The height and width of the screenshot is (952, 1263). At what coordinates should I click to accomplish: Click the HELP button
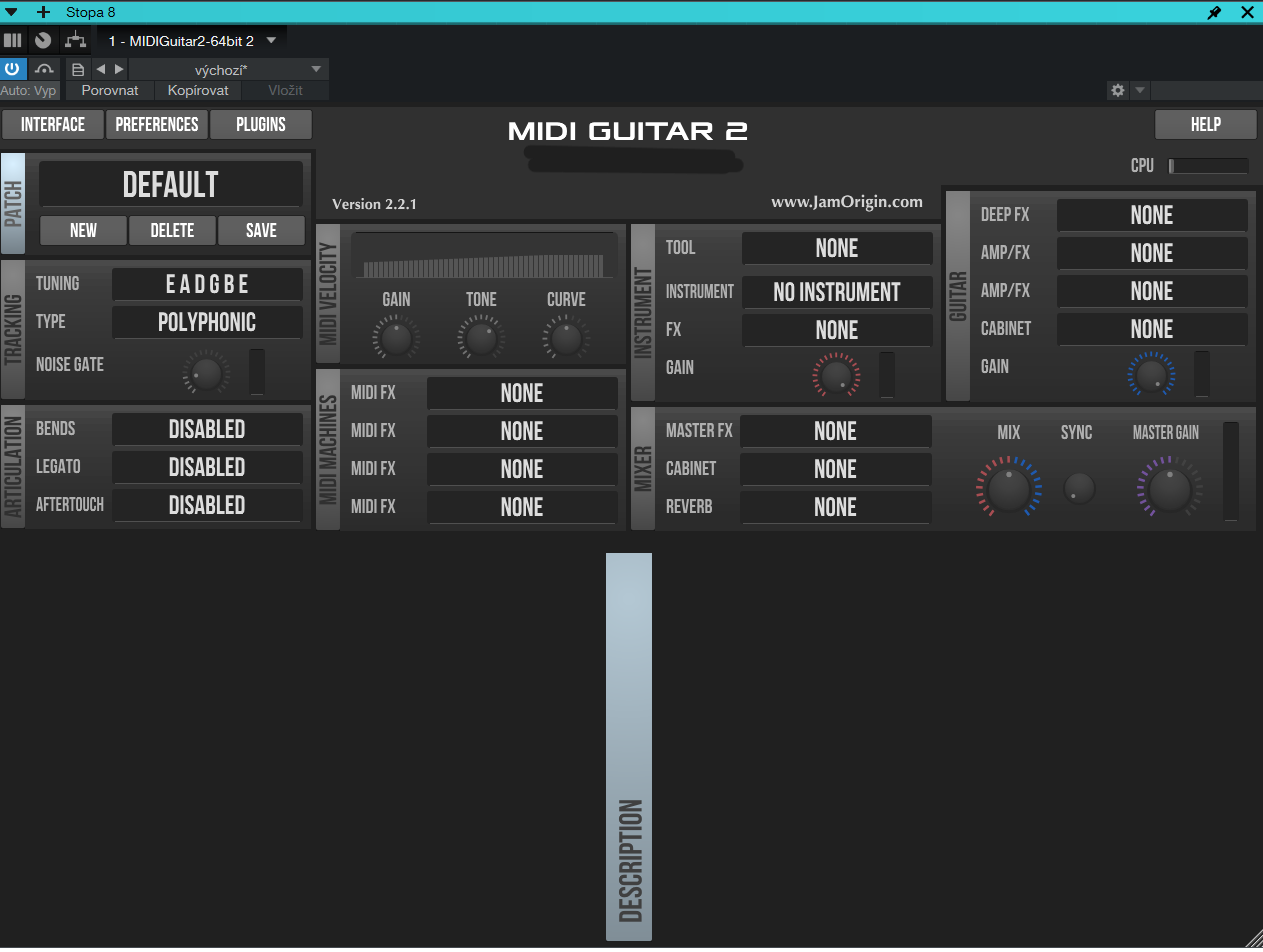coord(1205,124)
